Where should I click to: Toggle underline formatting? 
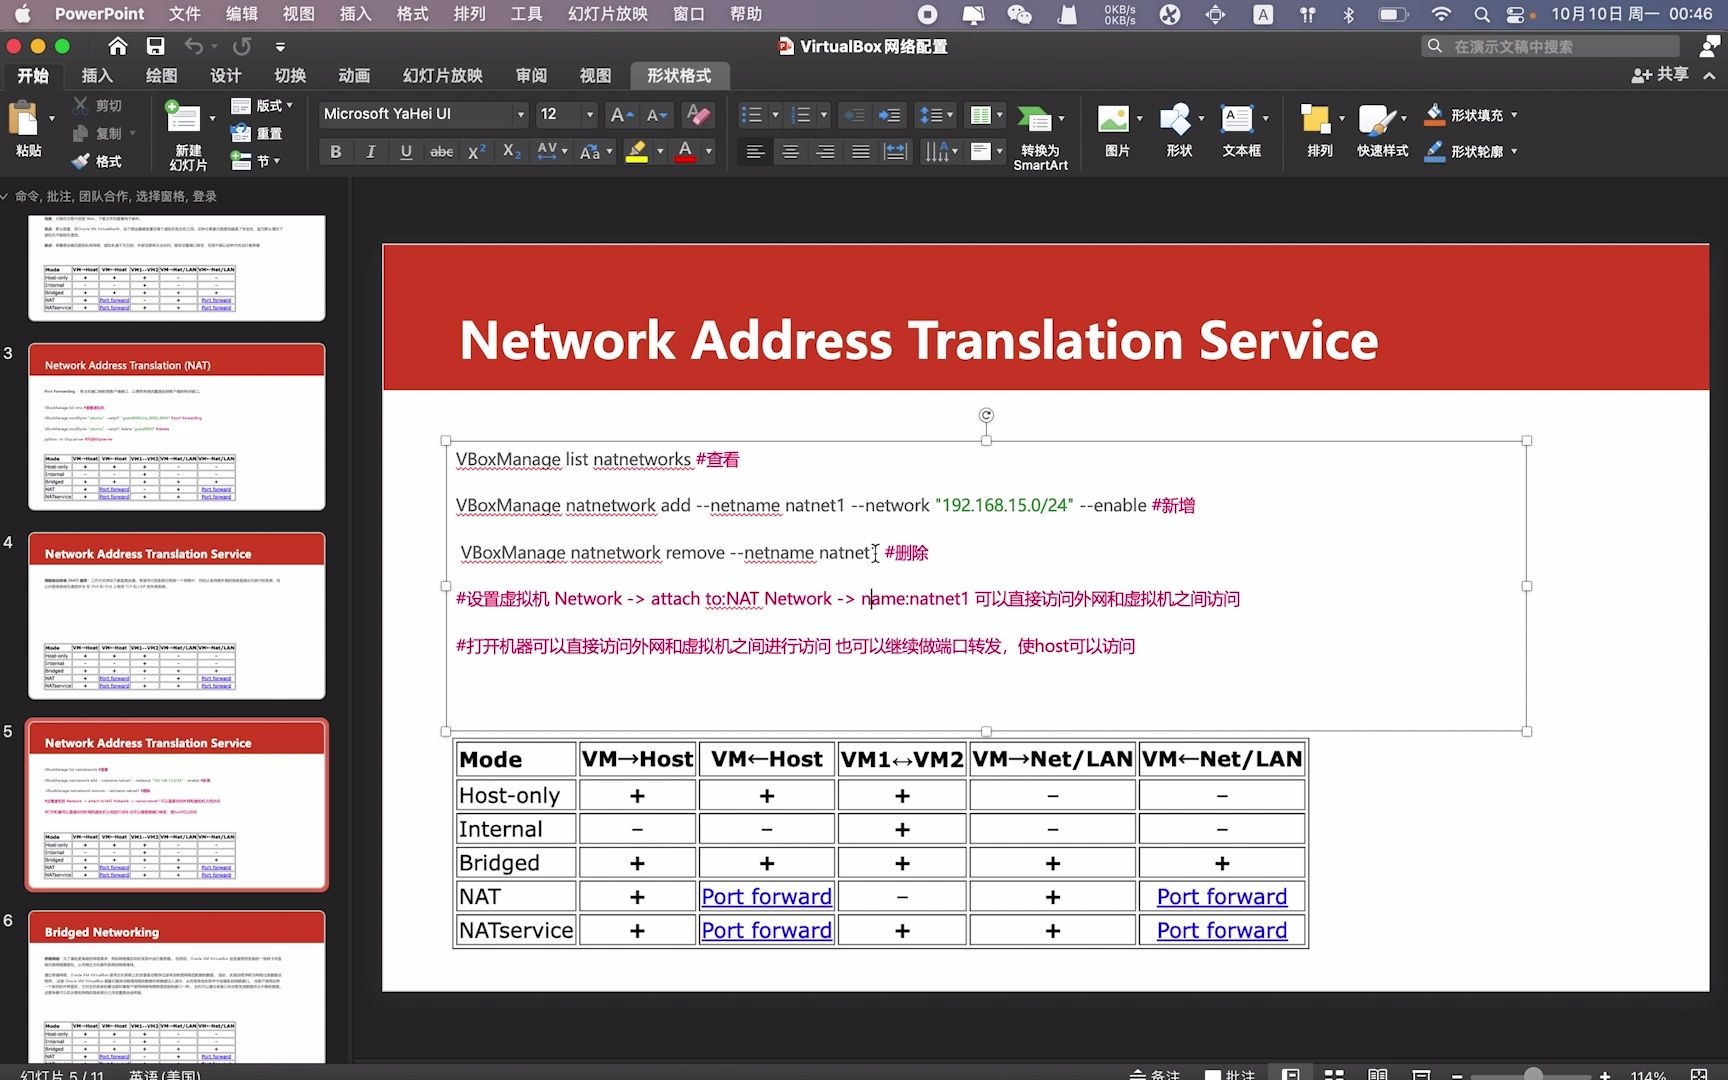(x=405, y=151)
